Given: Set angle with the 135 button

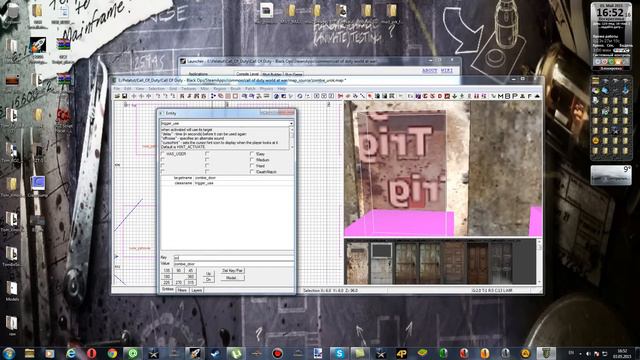Looking at the screenshot, I should pyautogui.click(x=167, y=271).
